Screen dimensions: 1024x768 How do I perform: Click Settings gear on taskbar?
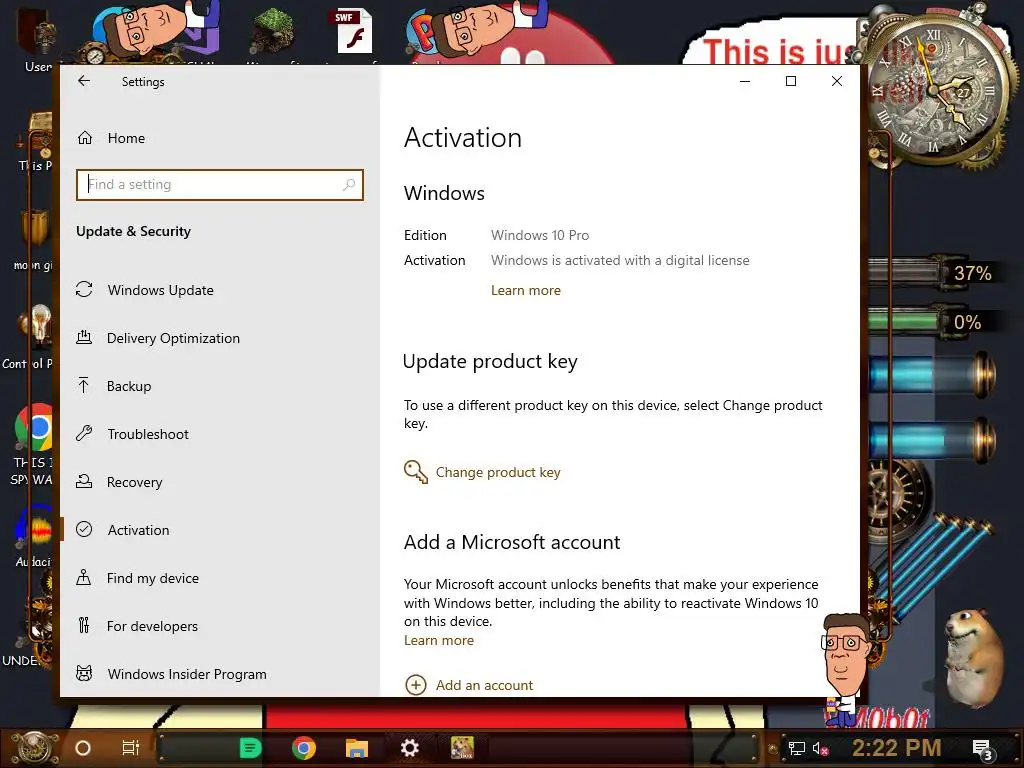[x=409, y=748]
